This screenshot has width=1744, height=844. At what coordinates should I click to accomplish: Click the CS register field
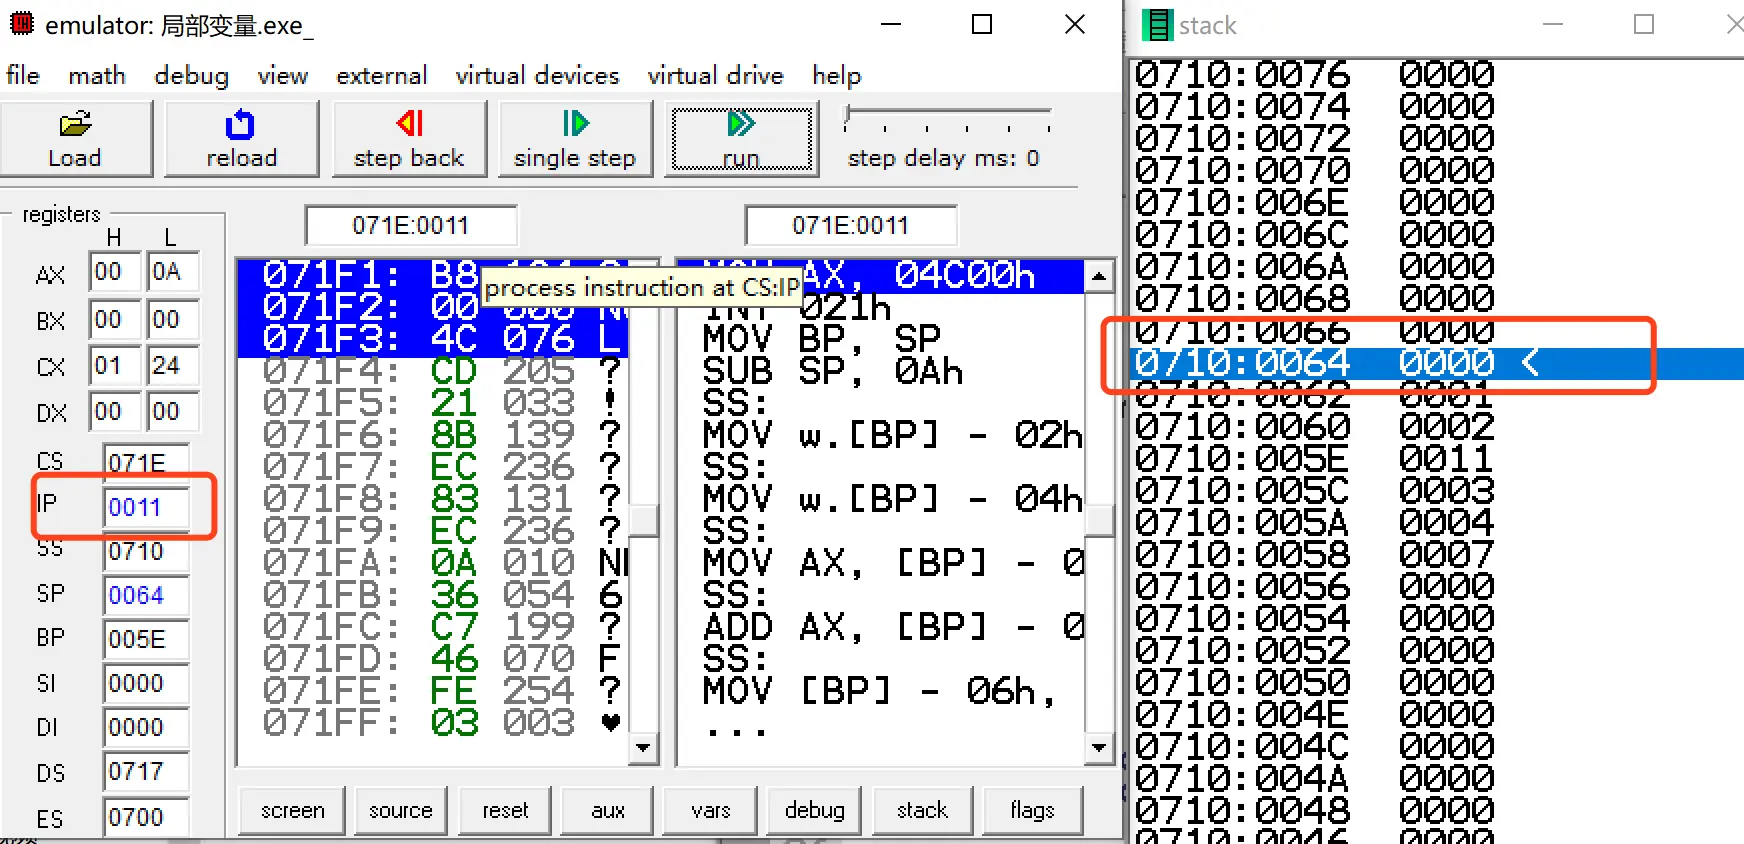(145, 462)
